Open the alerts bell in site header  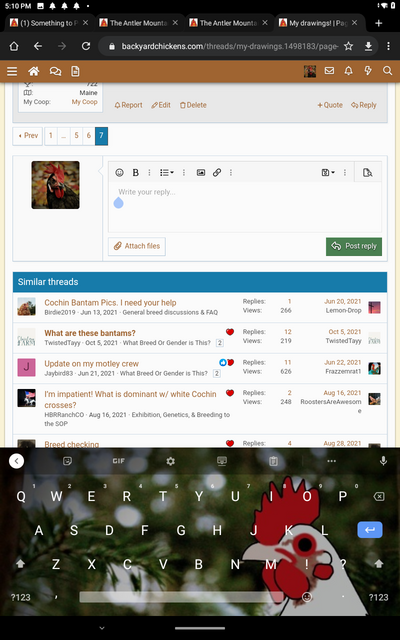coord(348,71)
